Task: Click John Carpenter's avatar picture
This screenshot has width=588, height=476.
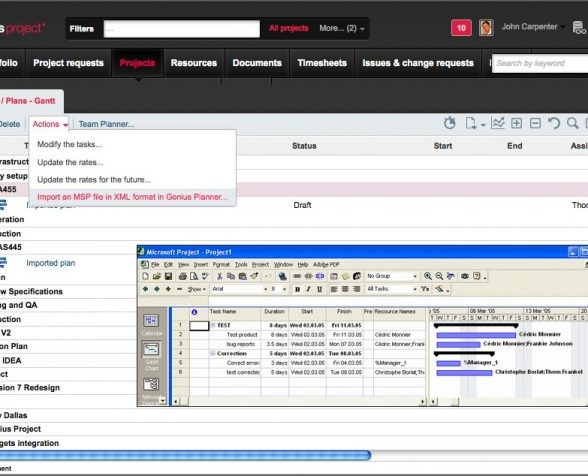Action: click(x=486, y=28)
